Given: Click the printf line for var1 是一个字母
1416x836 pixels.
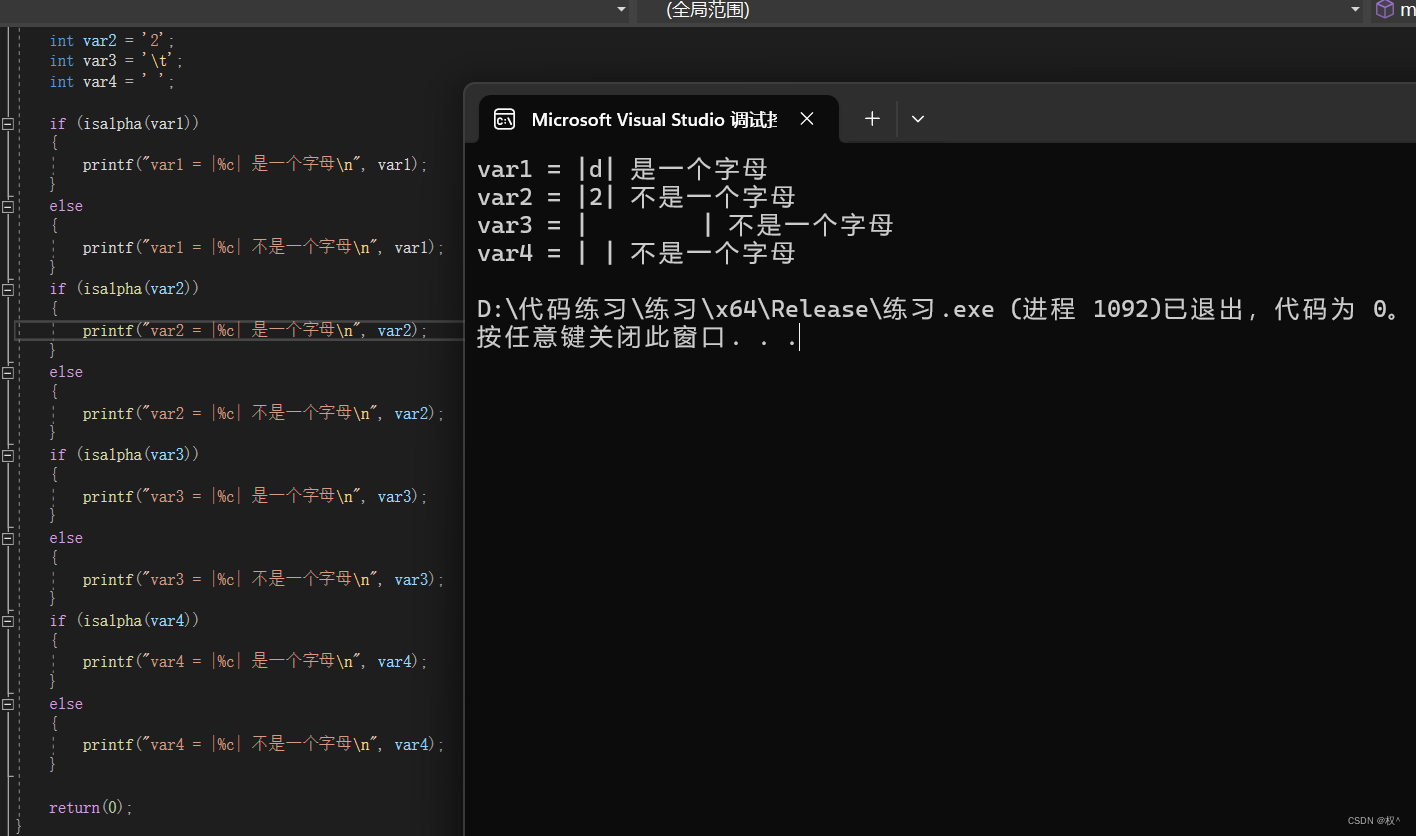Looking at the screenshot, I should pyautogui.click(x=255, y=165).
